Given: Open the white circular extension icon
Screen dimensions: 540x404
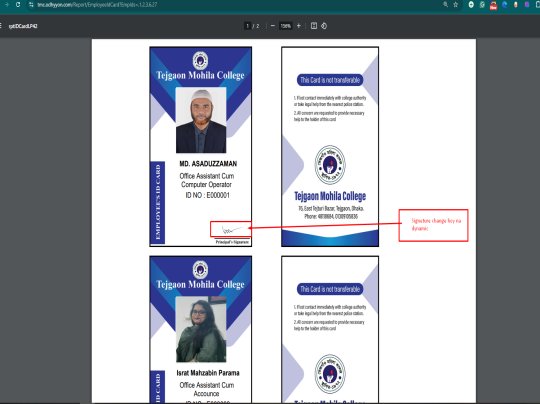Looking at the screenshot, I should [471, 4].
